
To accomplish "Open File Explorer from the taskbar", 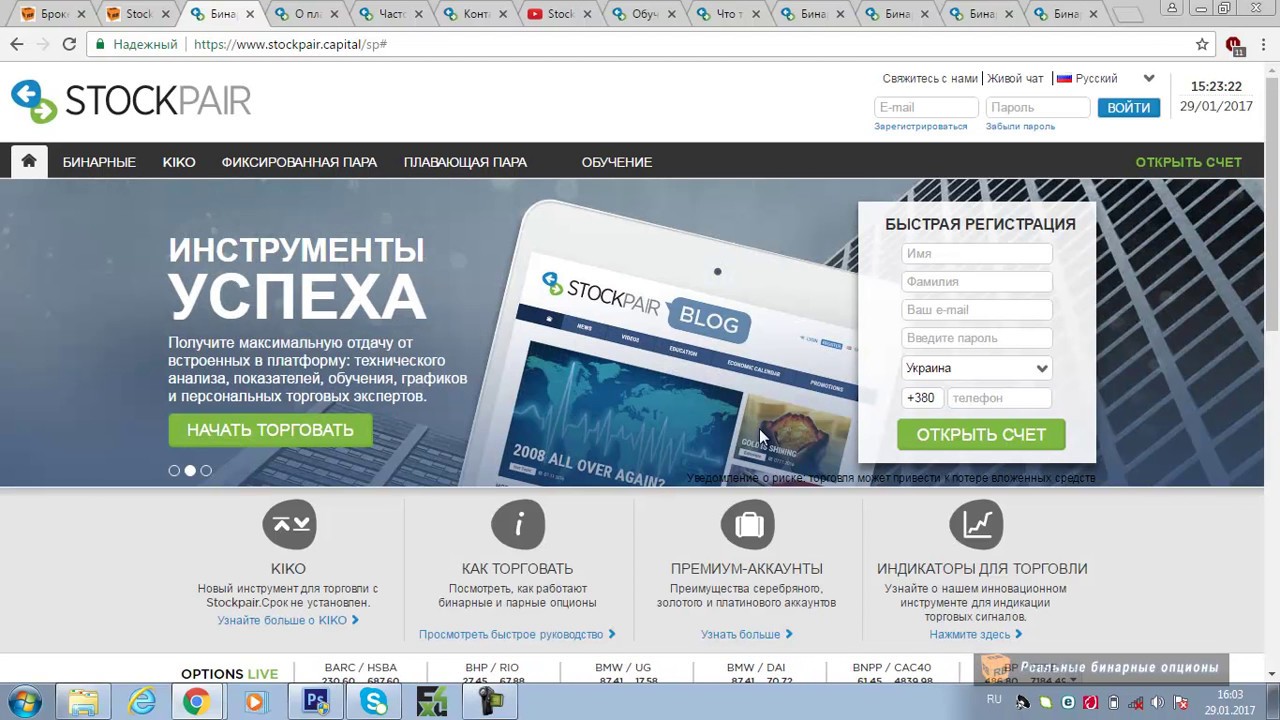I will [84, 702].
